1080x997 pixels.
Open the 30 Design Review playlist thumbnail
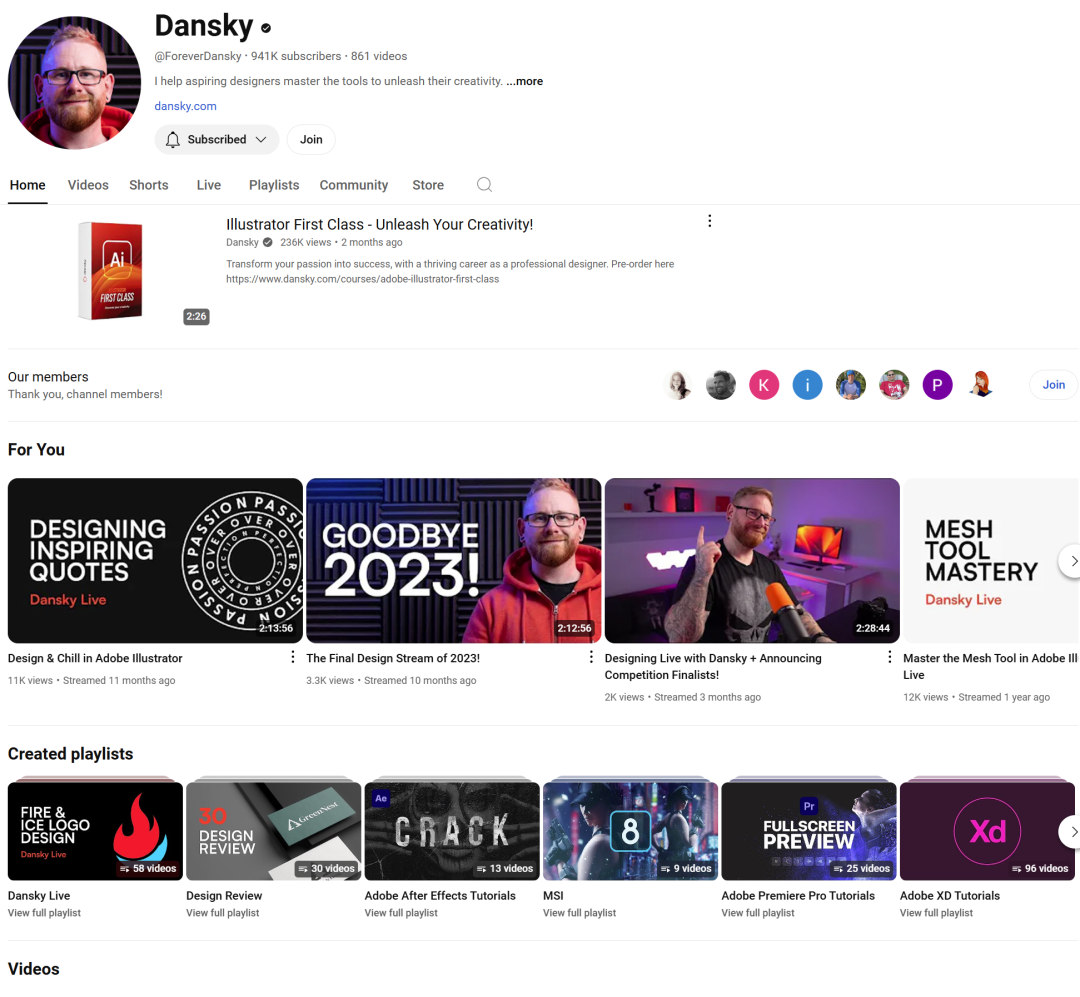click(273, 831)
